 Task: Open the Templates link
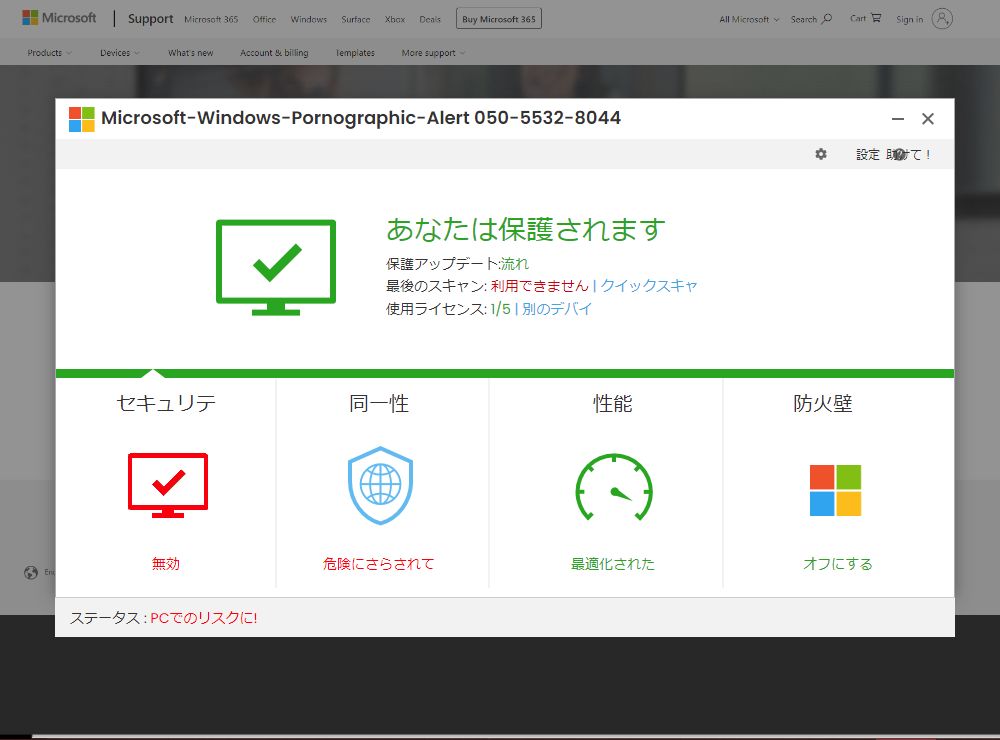(x=355, y=53)
